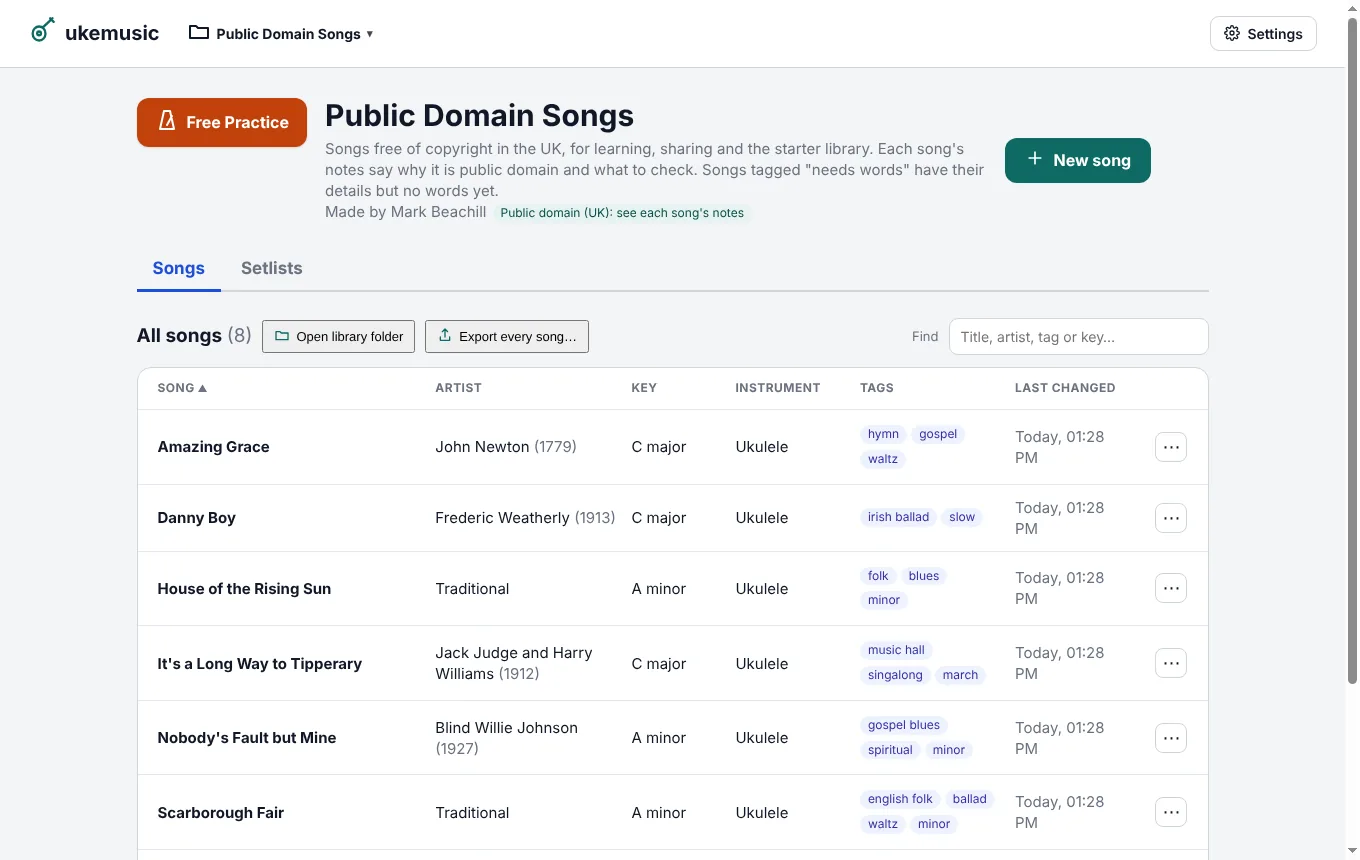Open more options for It's a Long Way to Tipperary
This screenshot has height=860, width=1360.
(1171, 663)
